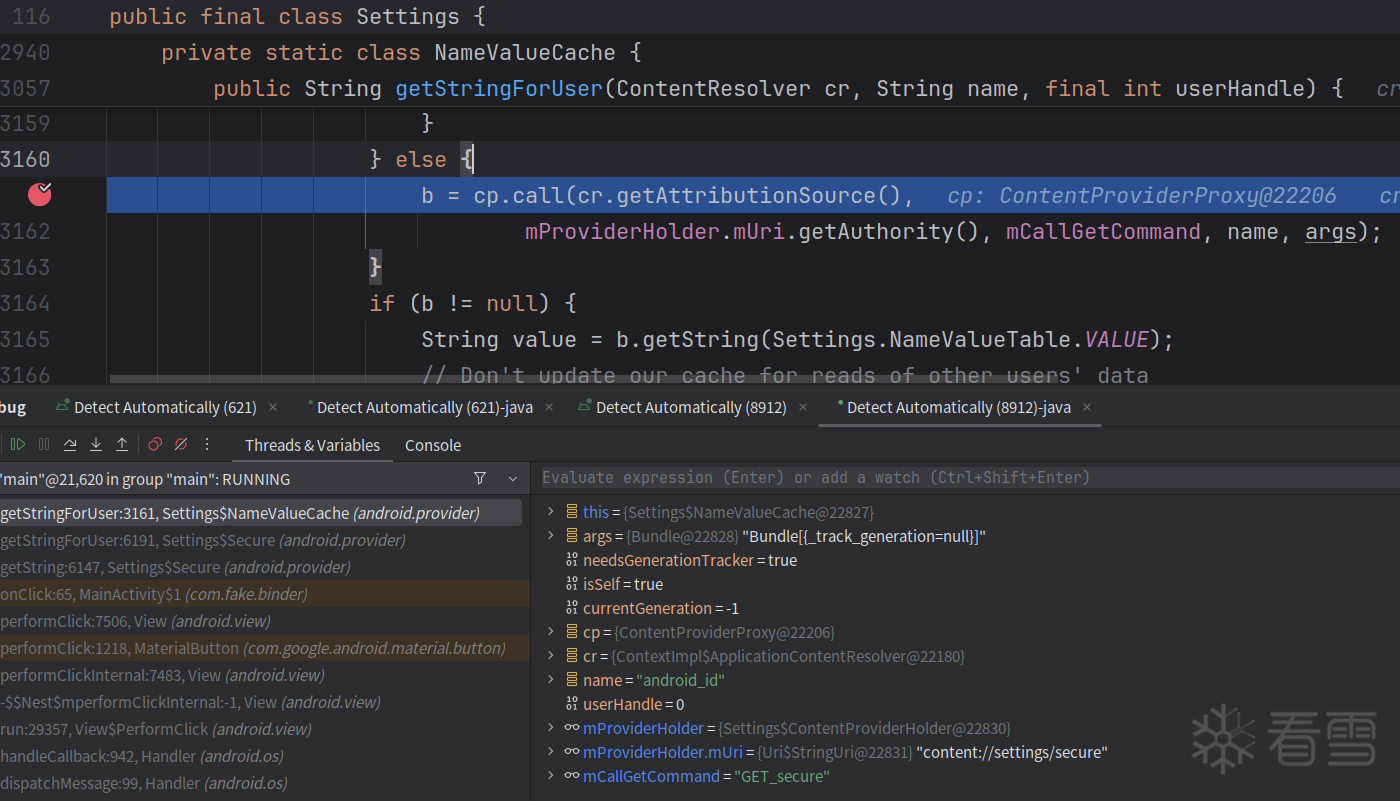Click the Evaluate expression input field
Image resolution: width=1400 pixels, height=801 pixels.
pos(968,477)
